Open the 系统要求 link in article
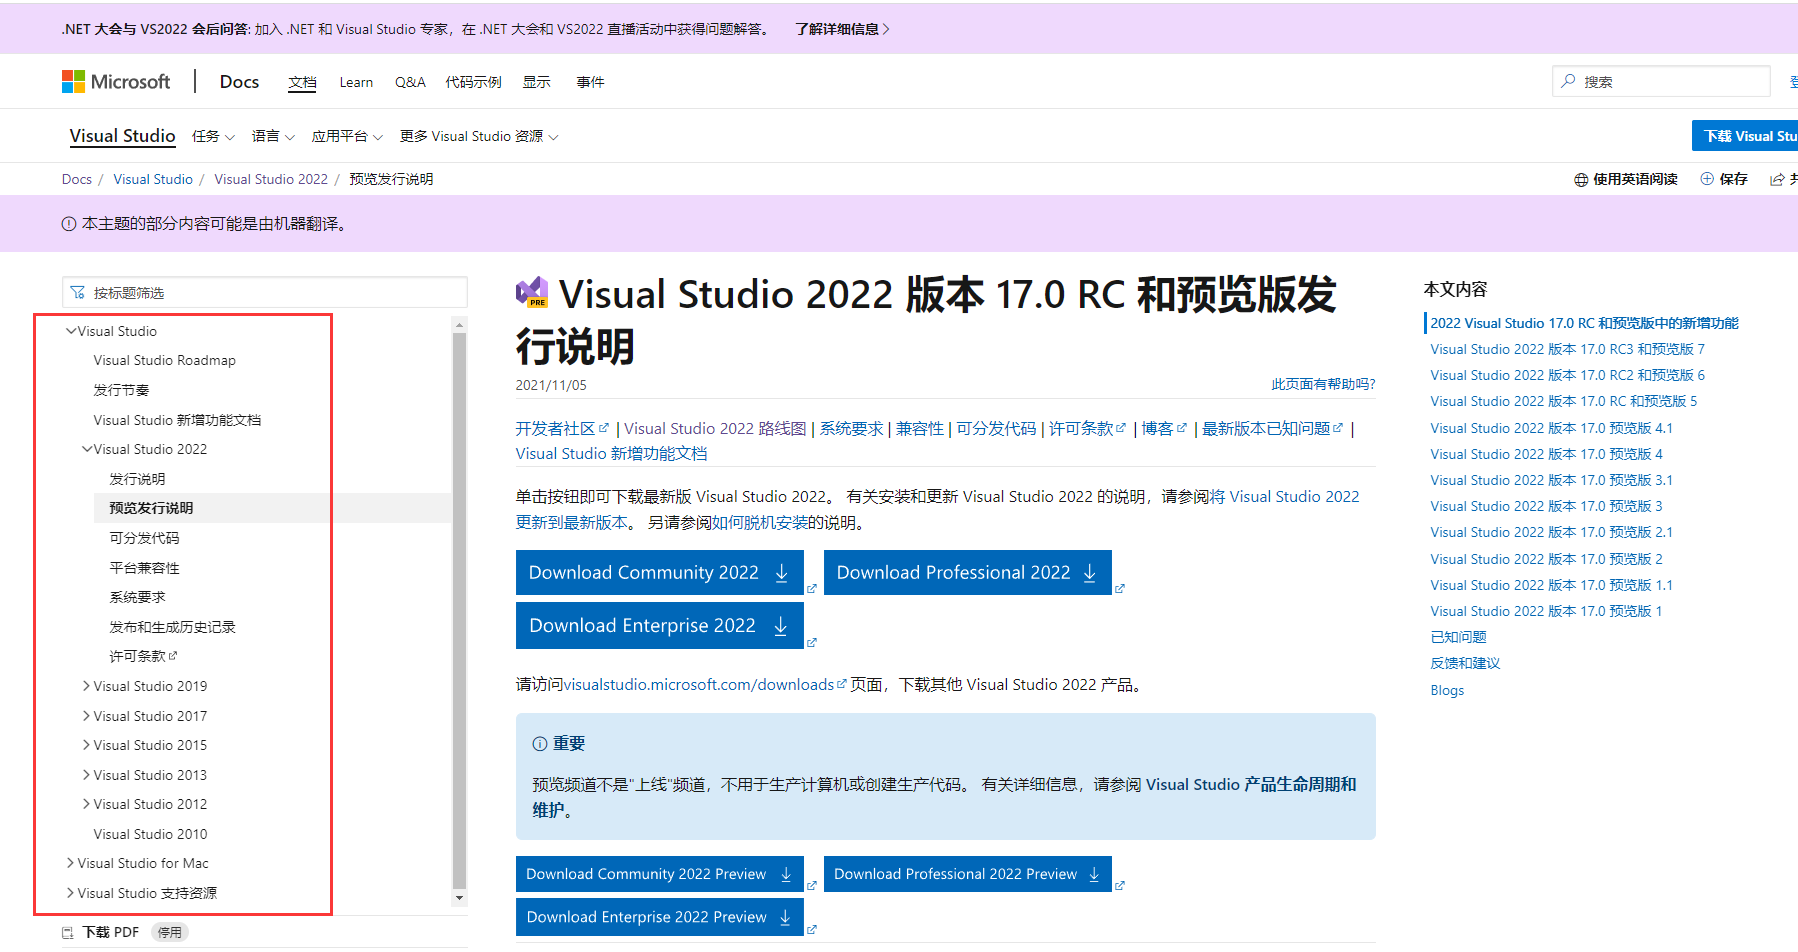 pos(851,428)
